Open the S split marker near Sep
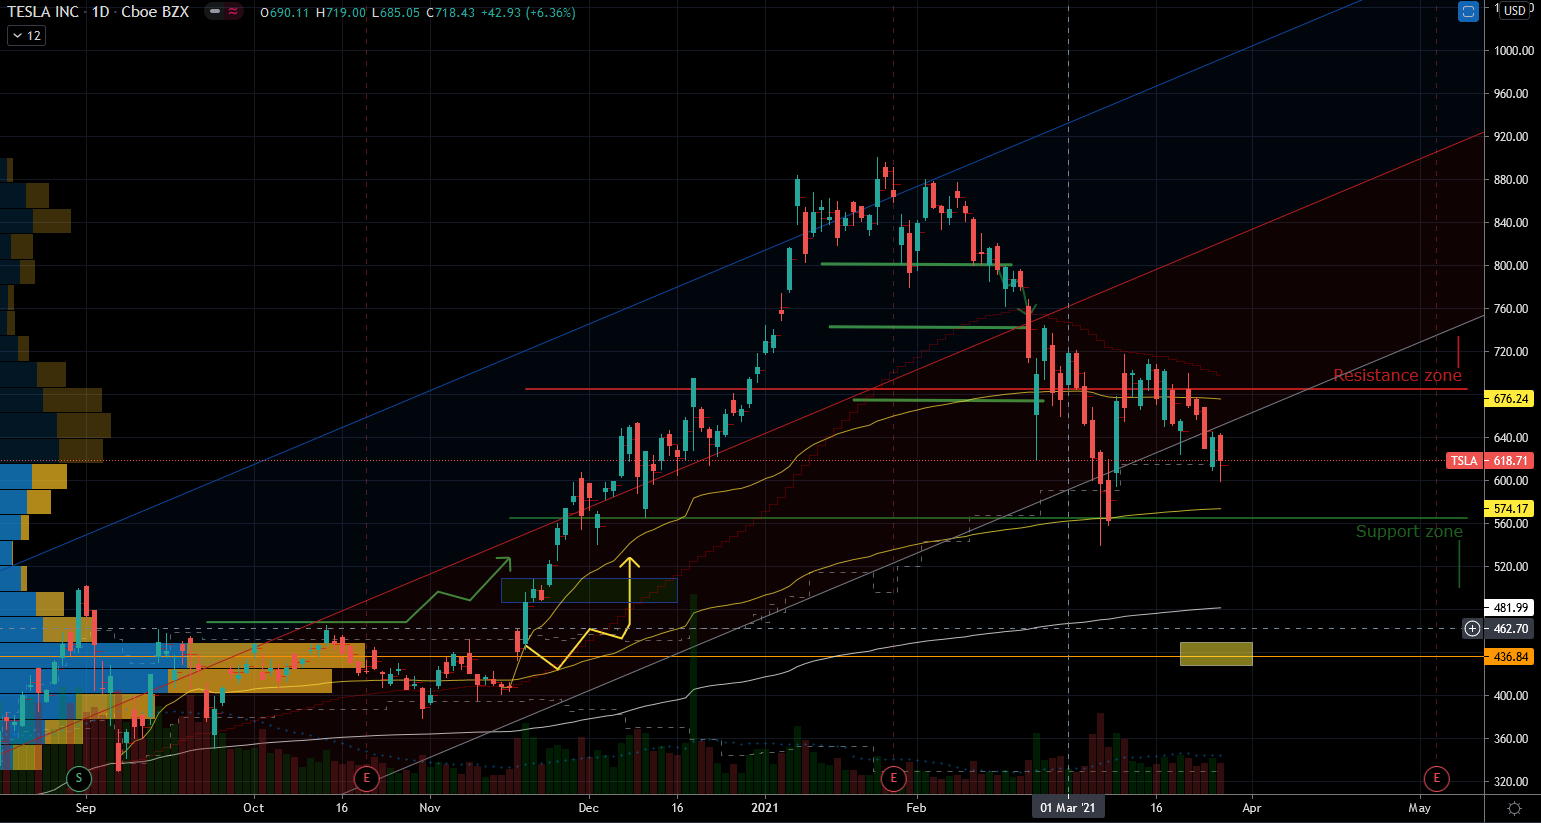1541x823 pixels. [x=78, y=778]
